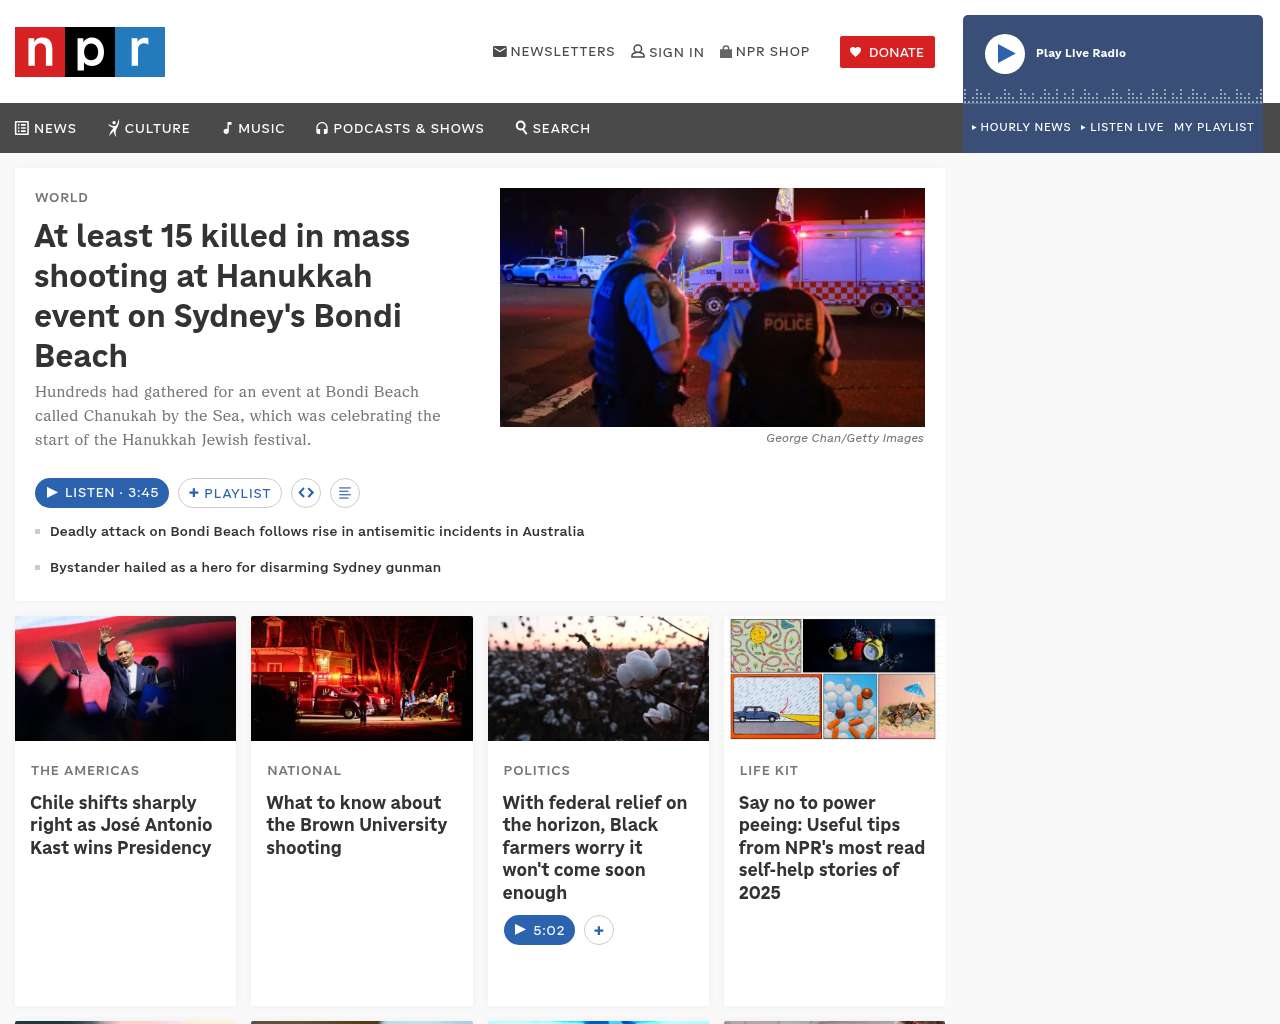Screen dimensions: 1280x1024
Task: Open Newsletters via the envelope link
Action: point(554,52)
